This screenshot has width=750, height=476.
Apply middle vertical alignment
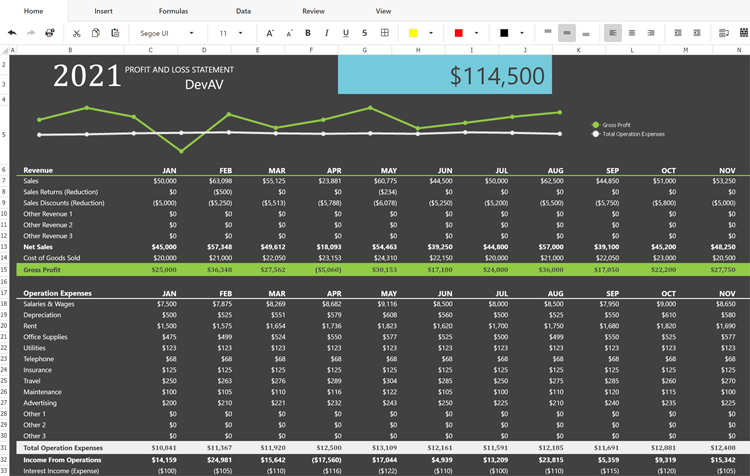coord(567,33)
